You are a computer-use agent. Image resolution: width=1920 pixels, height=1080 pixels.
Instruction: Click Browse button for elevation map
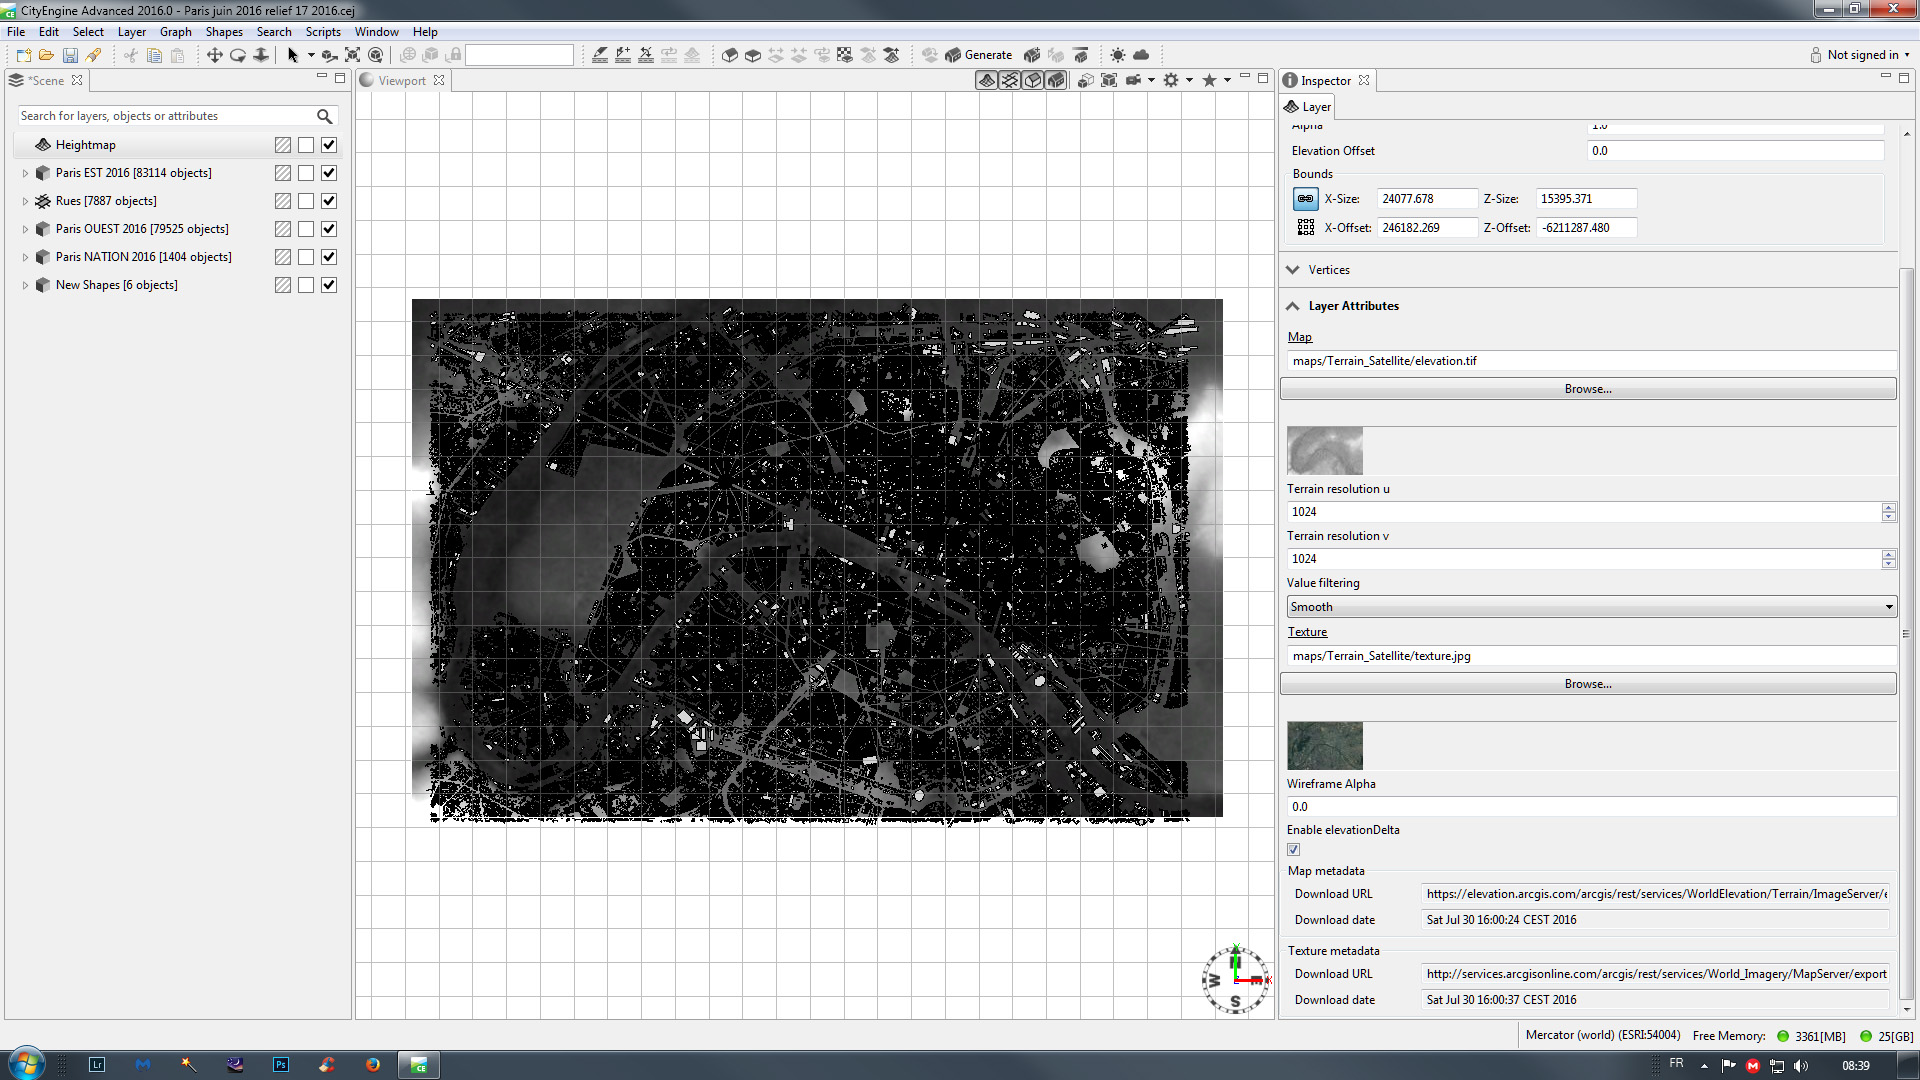(1588, 389)
